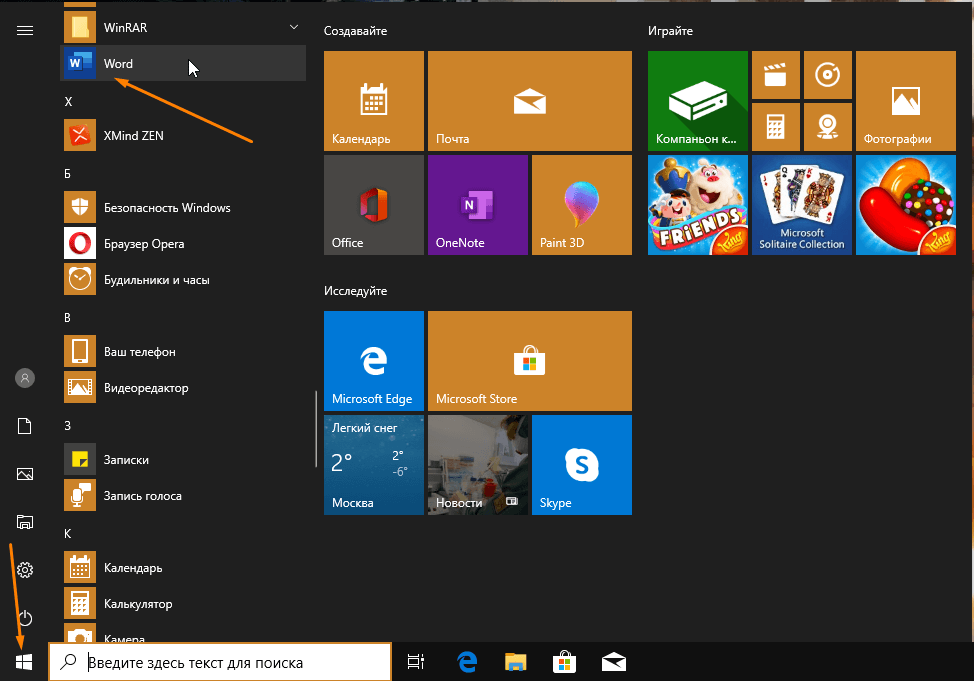
Task: Click the letter X group header
Action: pos(68,101)
